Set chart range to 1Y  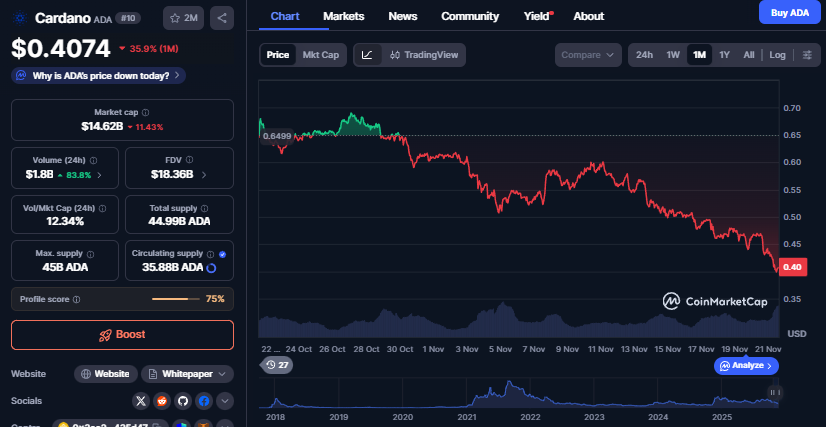tap(724, 55)
